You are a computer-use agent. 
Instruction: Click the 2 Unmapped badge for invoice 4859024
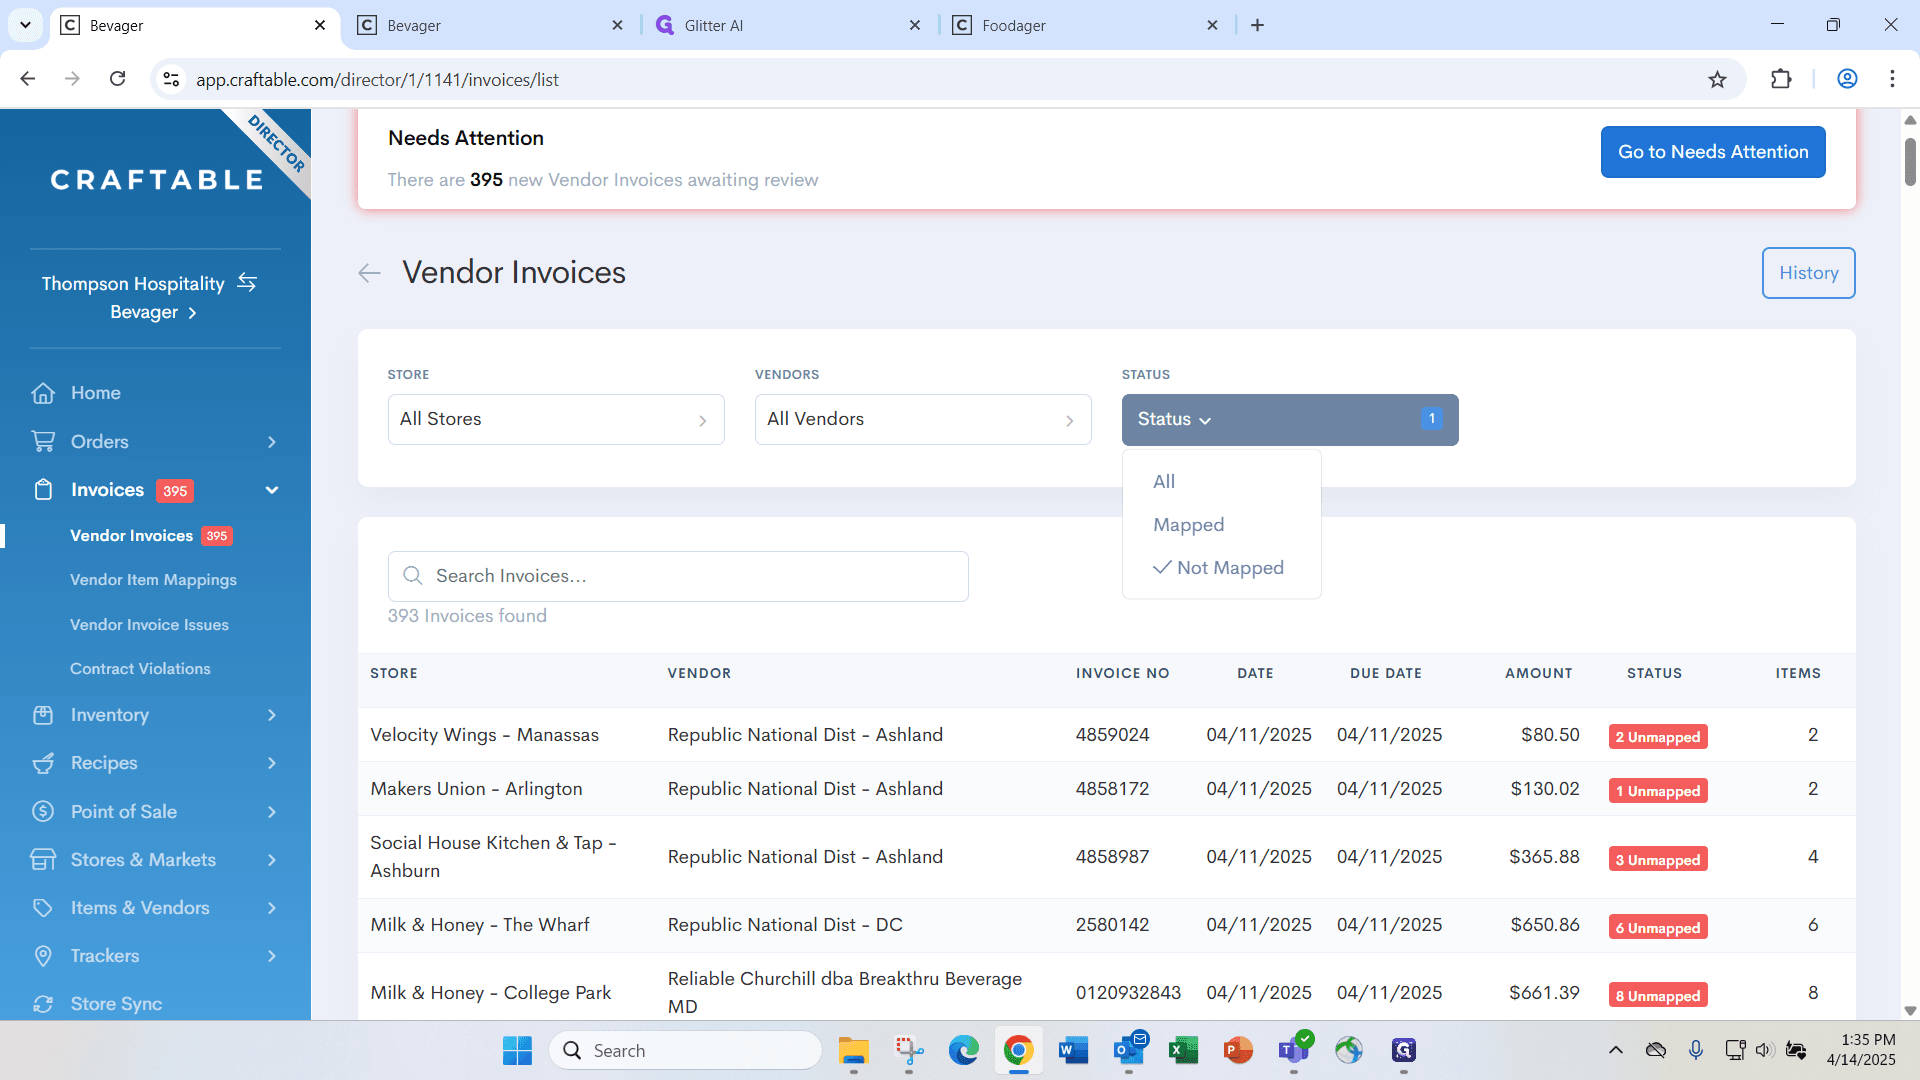tap(1658, 737)
